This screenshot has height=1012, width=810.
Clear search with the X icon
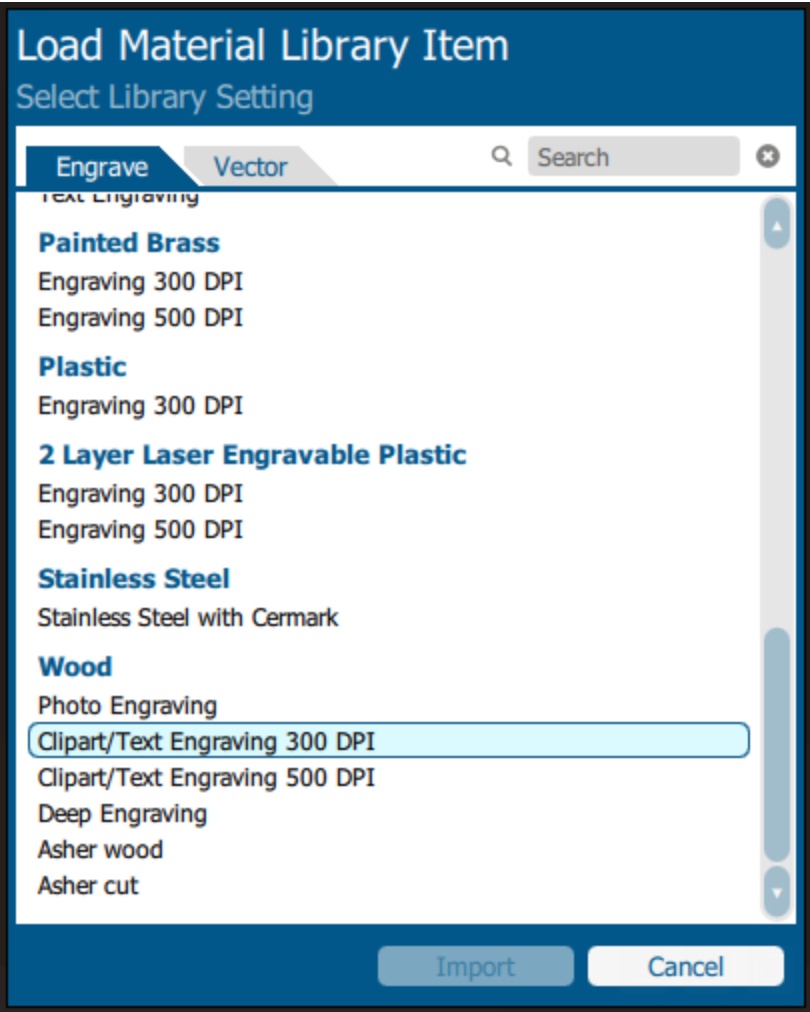[x=767, y=156]
